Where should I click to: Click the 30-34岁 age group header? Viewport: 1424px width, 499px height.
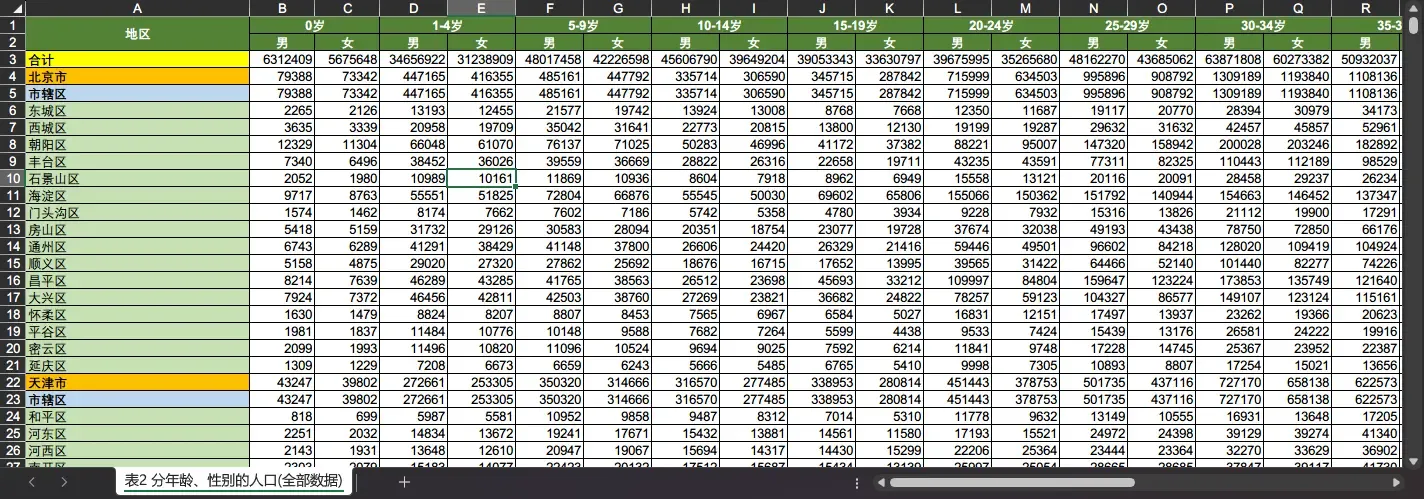[1263, 25]
